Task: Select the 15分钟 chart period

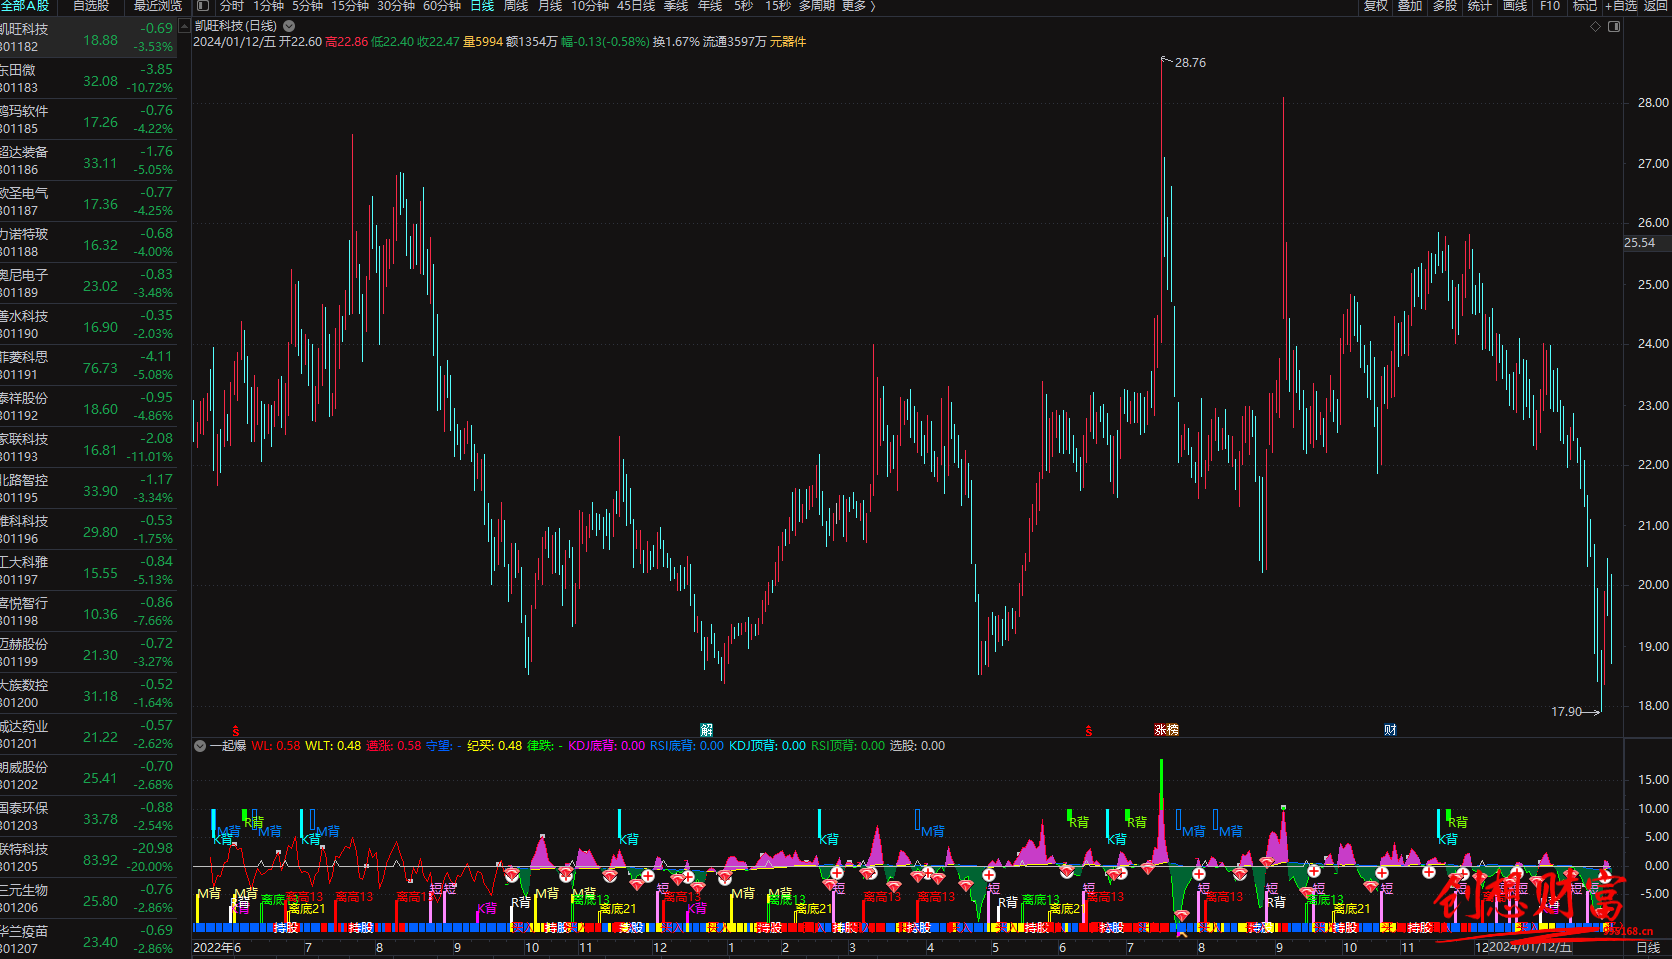Action: [x=350, y=6]
